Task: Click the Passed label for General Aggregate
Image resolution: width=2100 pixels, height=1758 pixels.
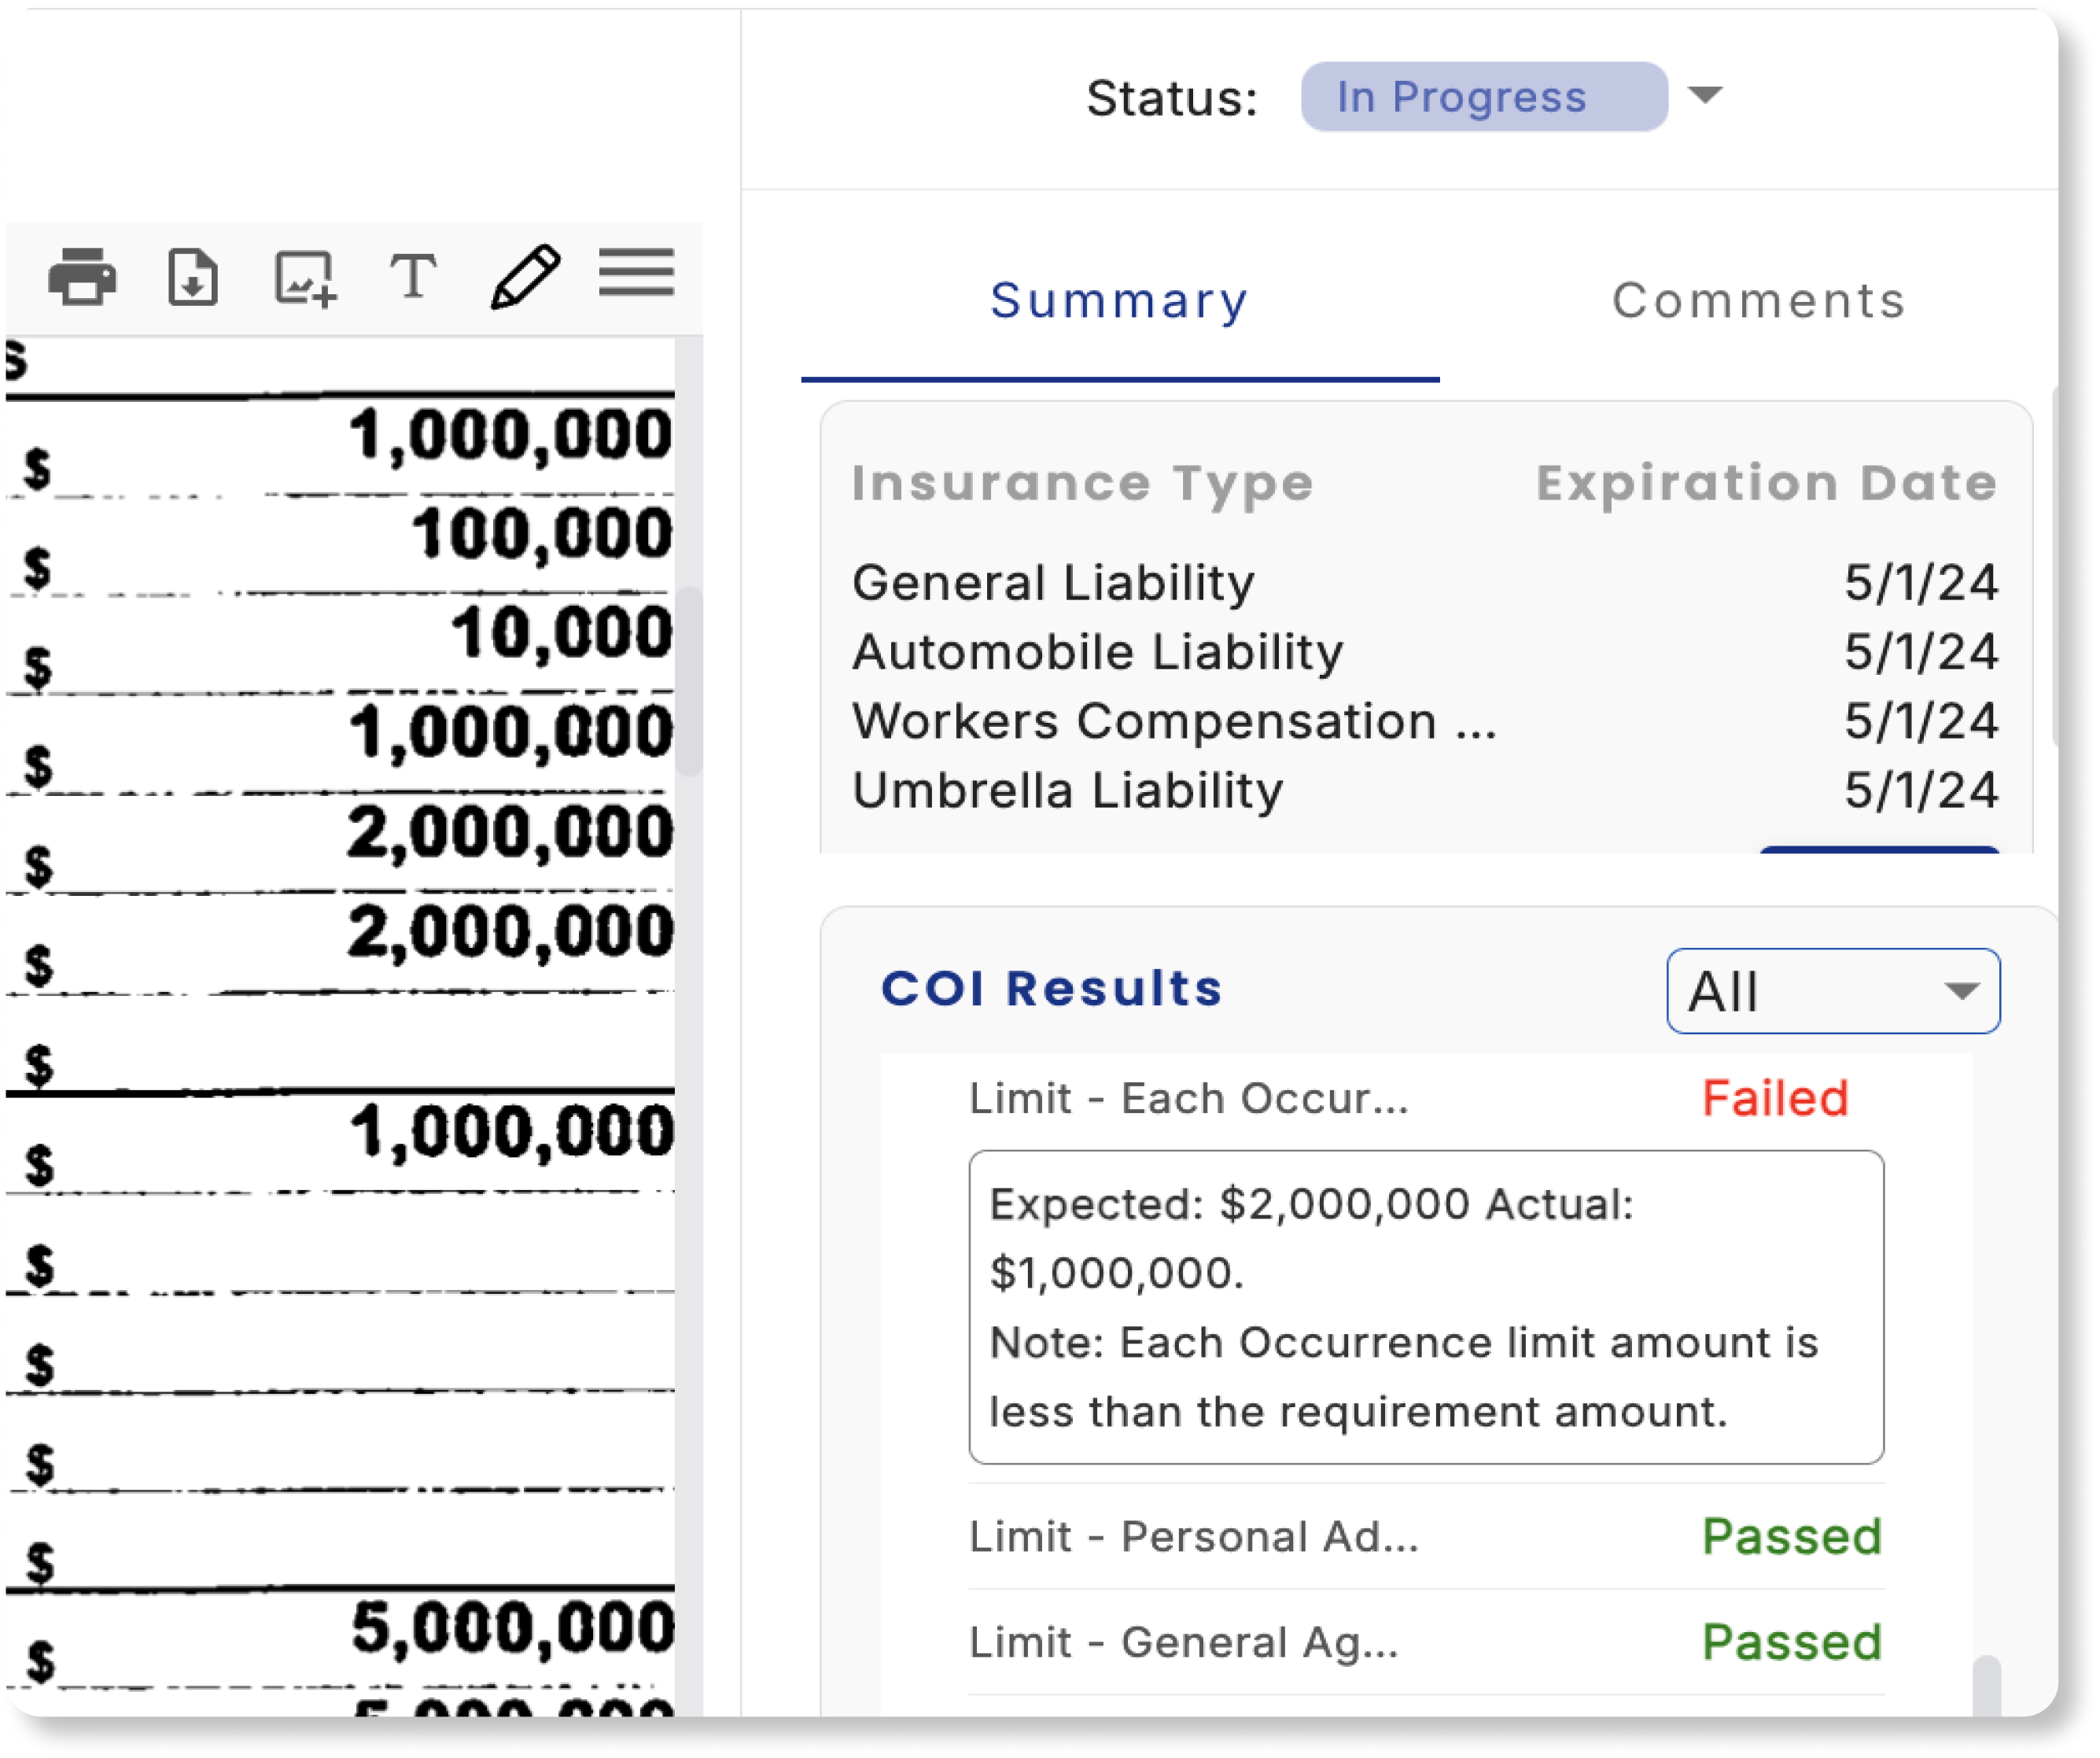Action: tap(1792, 1640)
